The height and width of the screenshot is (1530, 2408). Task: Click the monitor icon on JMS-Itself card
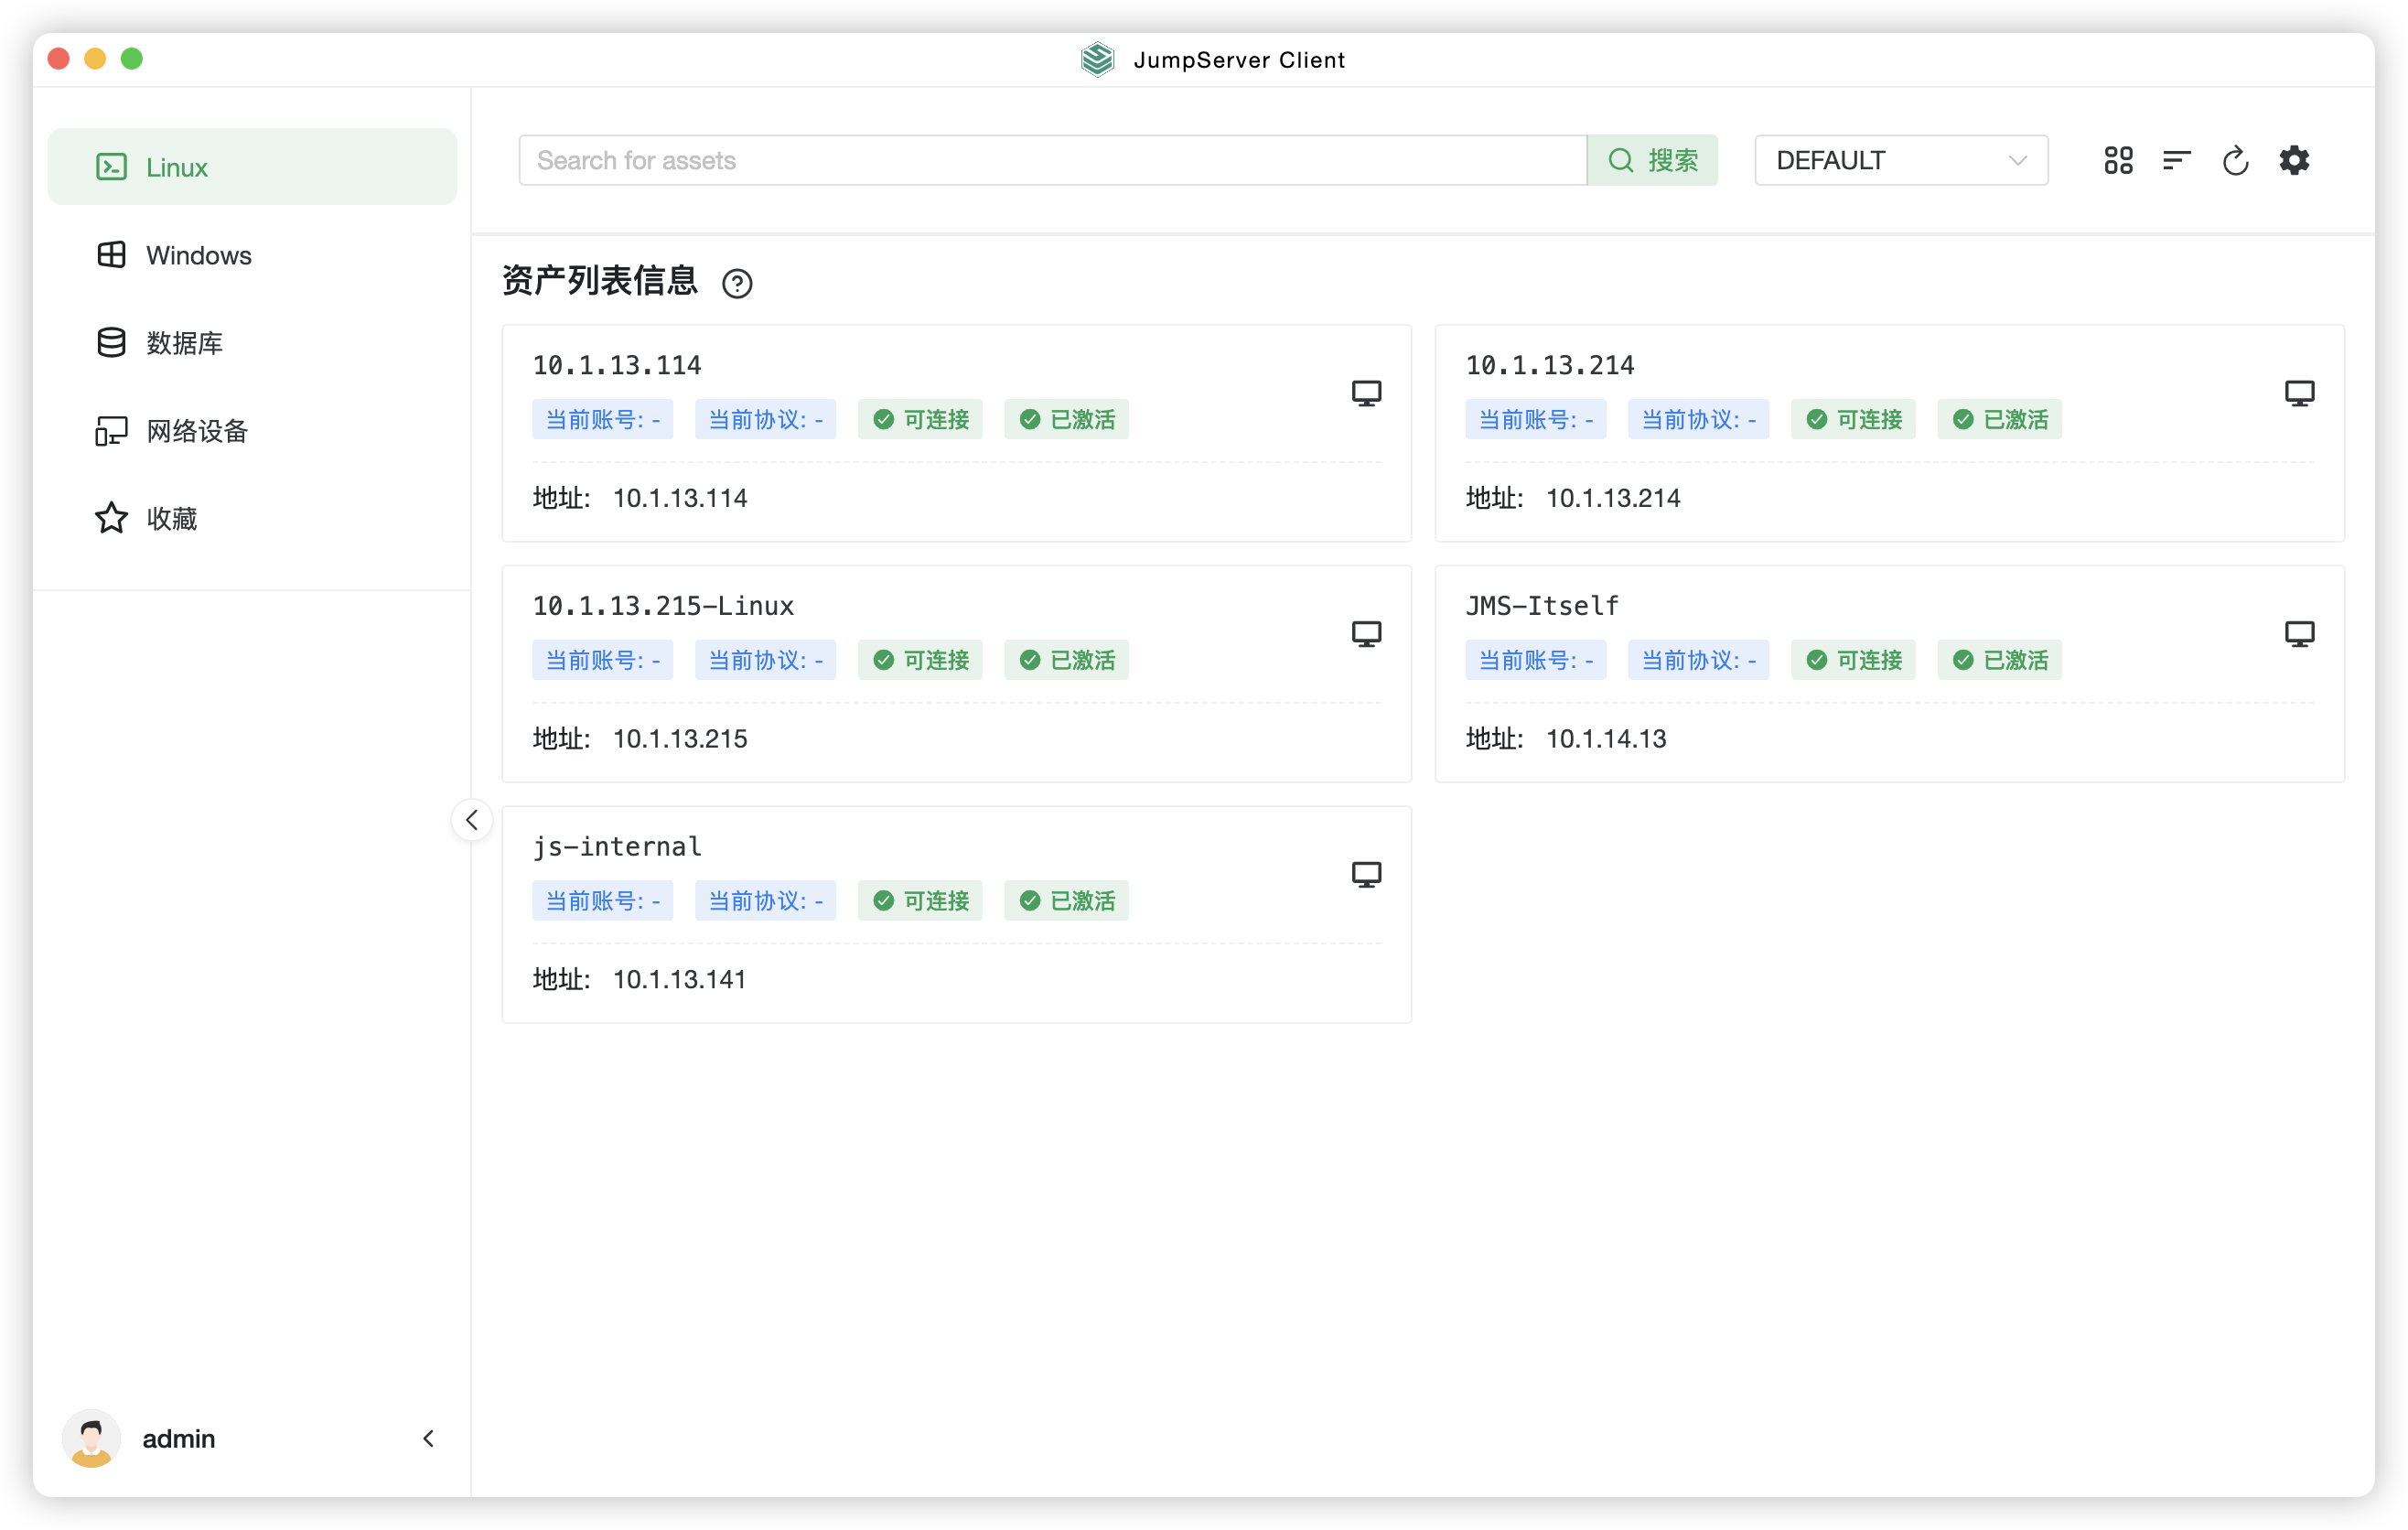pos(2299,634)
